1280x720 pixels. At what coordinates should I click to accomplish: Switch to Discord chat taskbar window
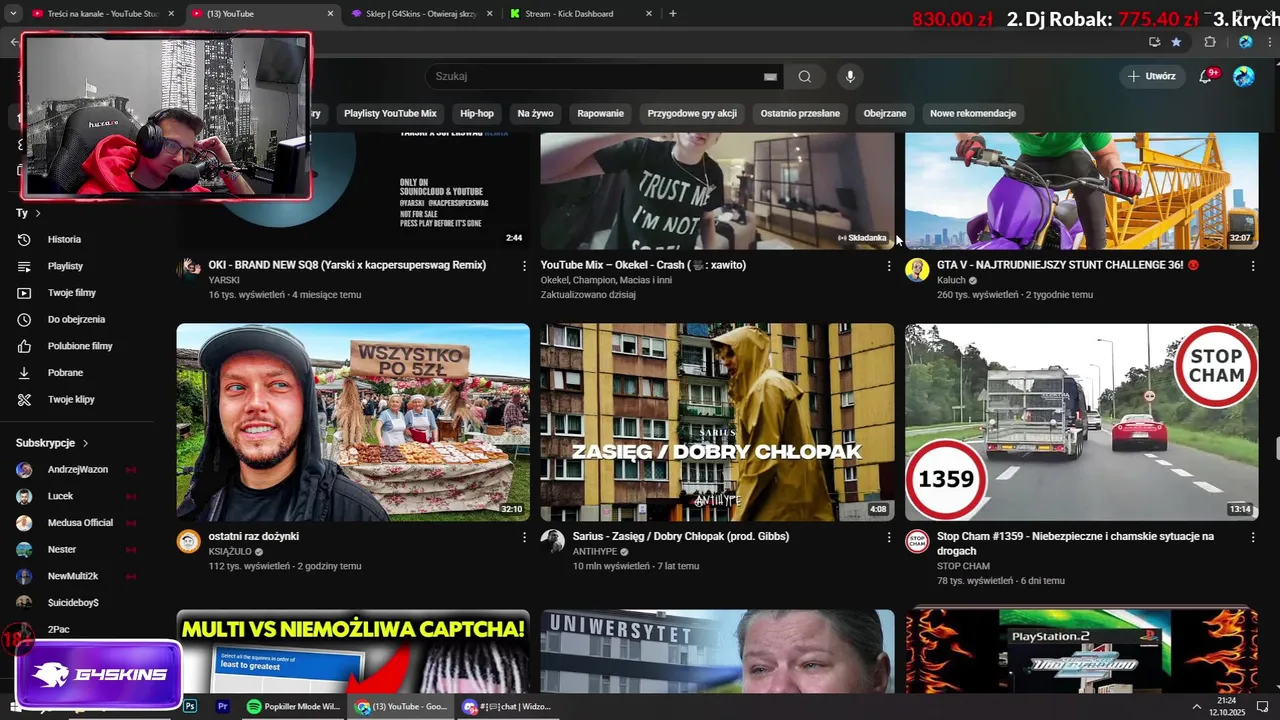[x=507, y=706]
